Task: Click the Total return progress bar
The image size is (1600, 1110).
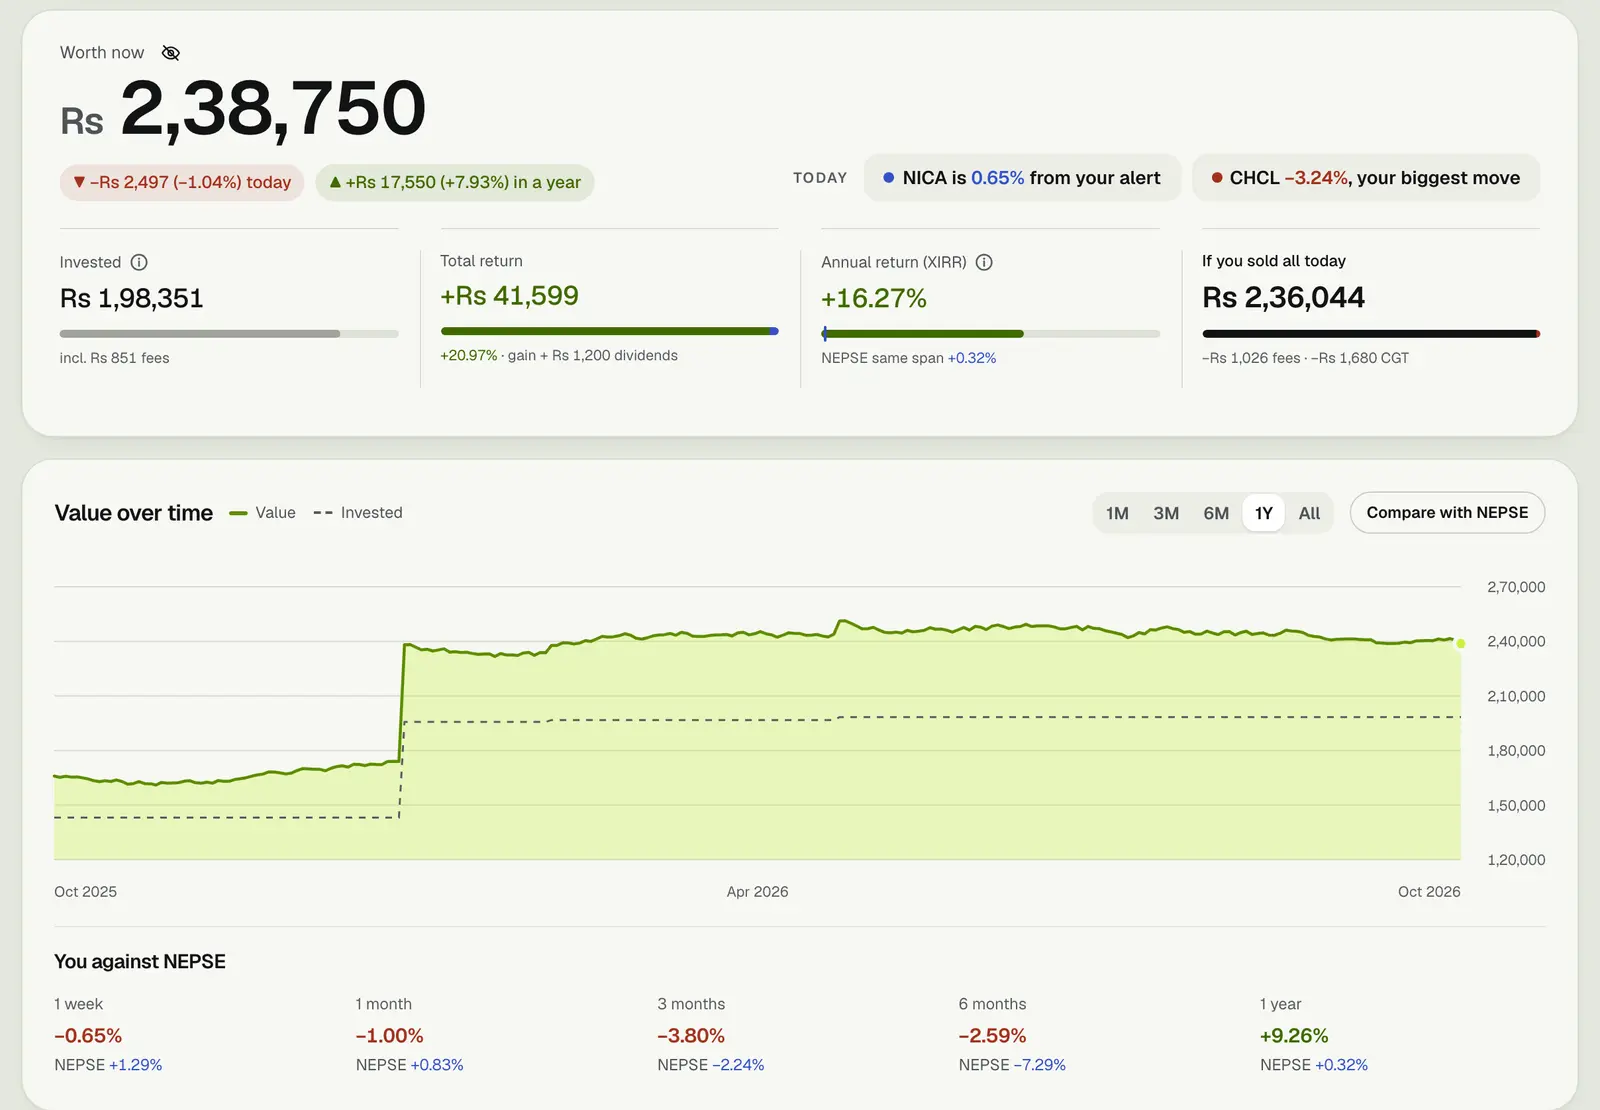Action: click(609, 331)
